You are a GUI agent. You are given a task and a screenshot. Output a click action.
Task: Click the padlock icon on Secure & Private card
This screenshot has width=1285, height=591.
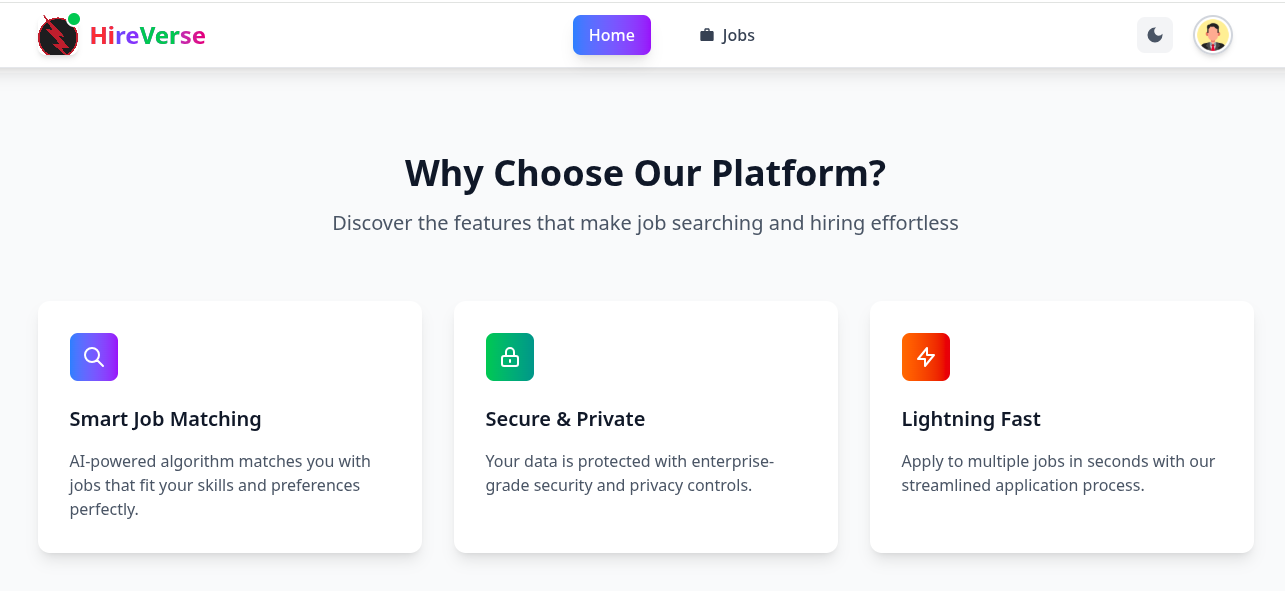click(509, 356)
